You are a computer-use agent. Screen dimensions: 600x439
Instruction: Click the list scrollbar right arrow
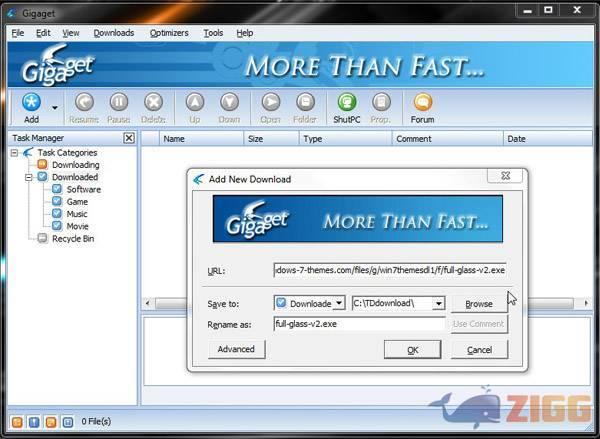[586, 303]
